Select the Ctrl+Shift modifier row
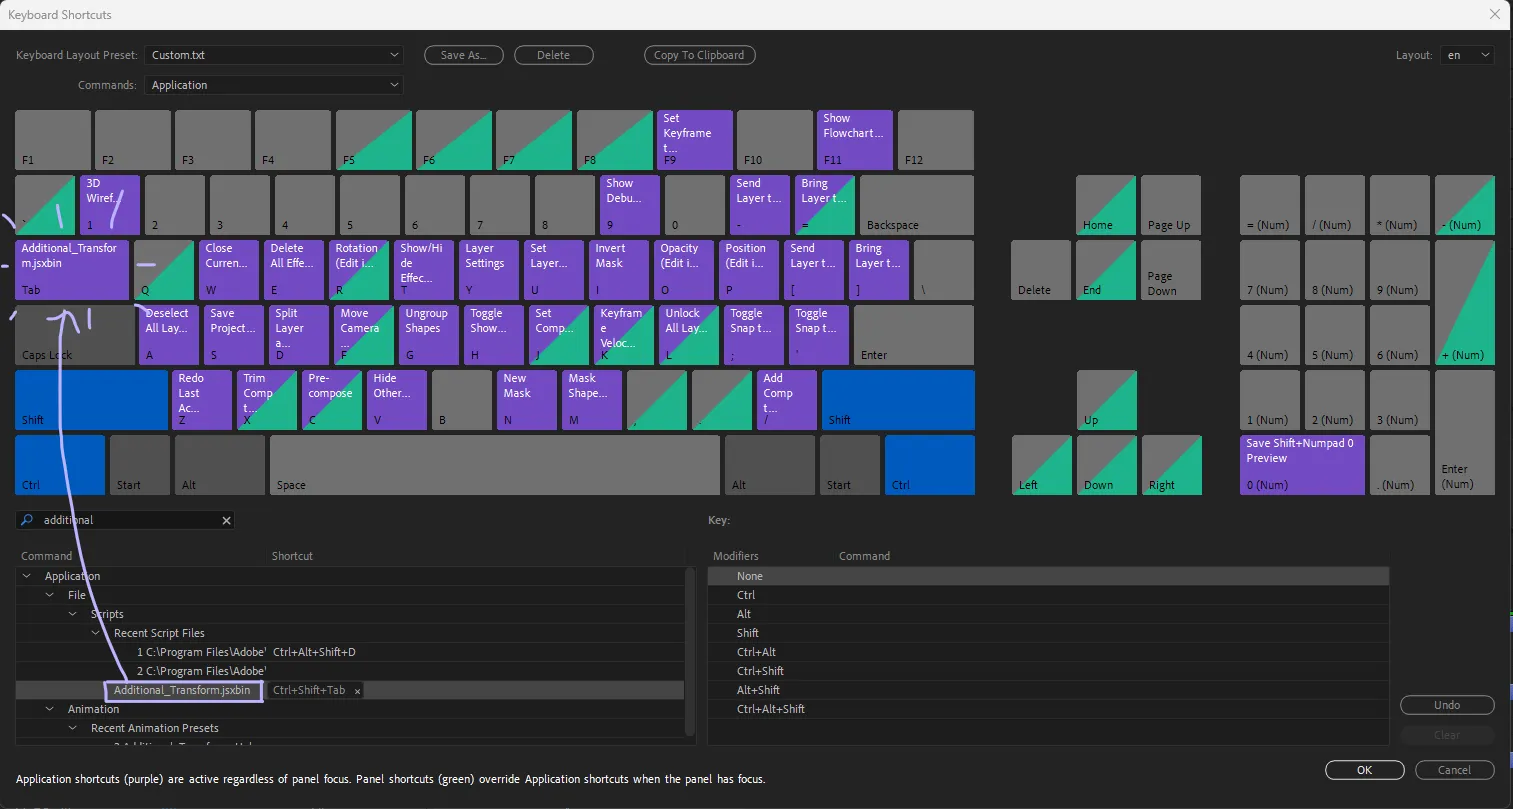Viewport: 1513px width, 809px height. pyautogui.click(x=1048, y=671)
